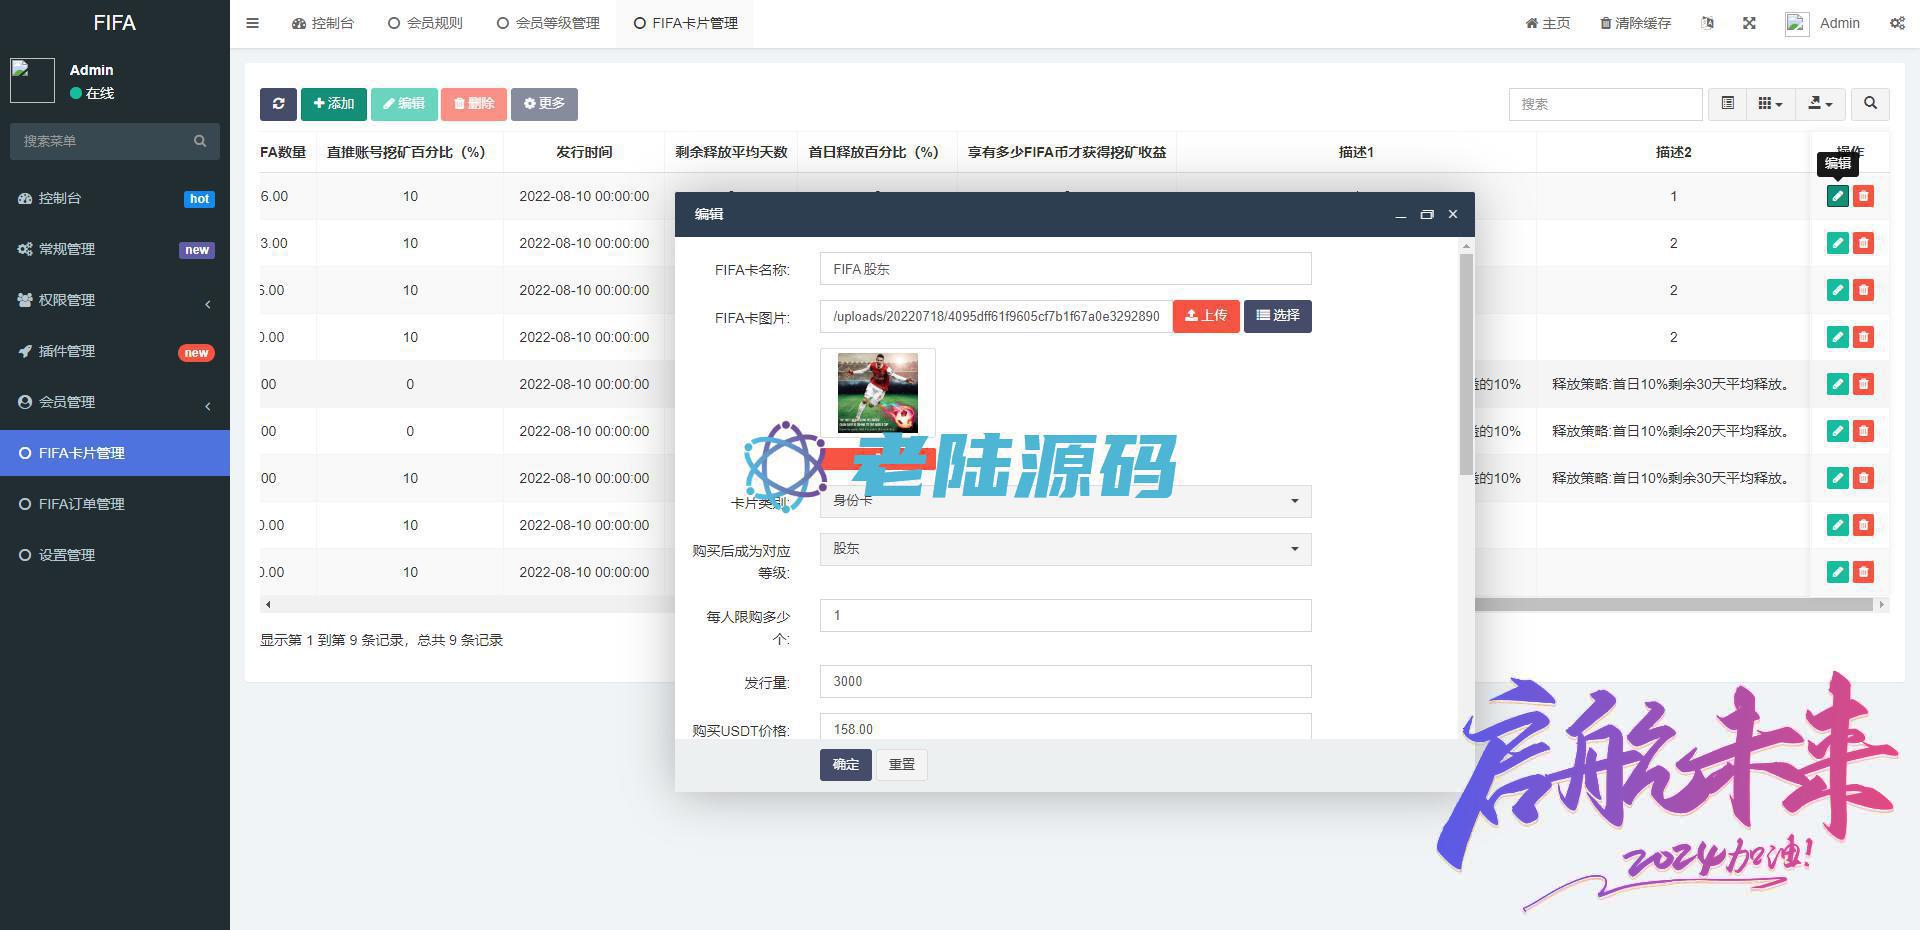Click the green 添加 add button
Viewport: 1920px width, 930px height.
click(334, 104)
